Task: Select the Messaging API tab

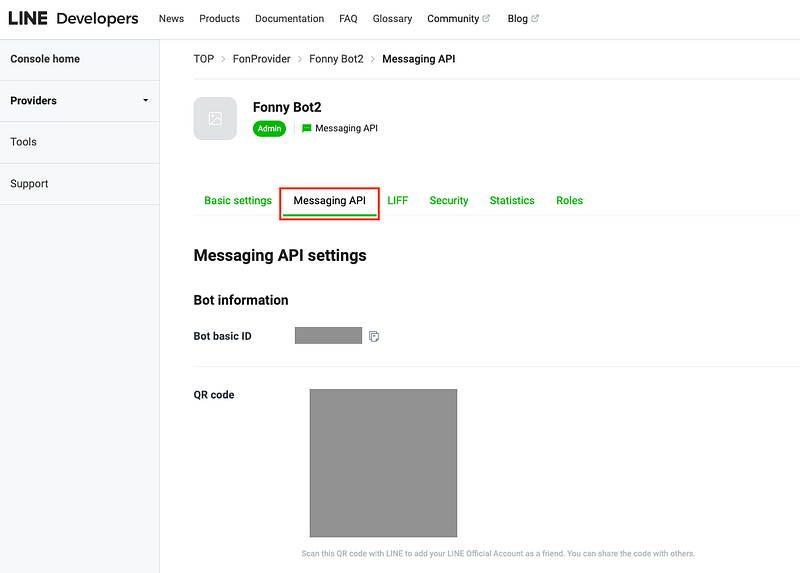Action: (x=330, y=201)
